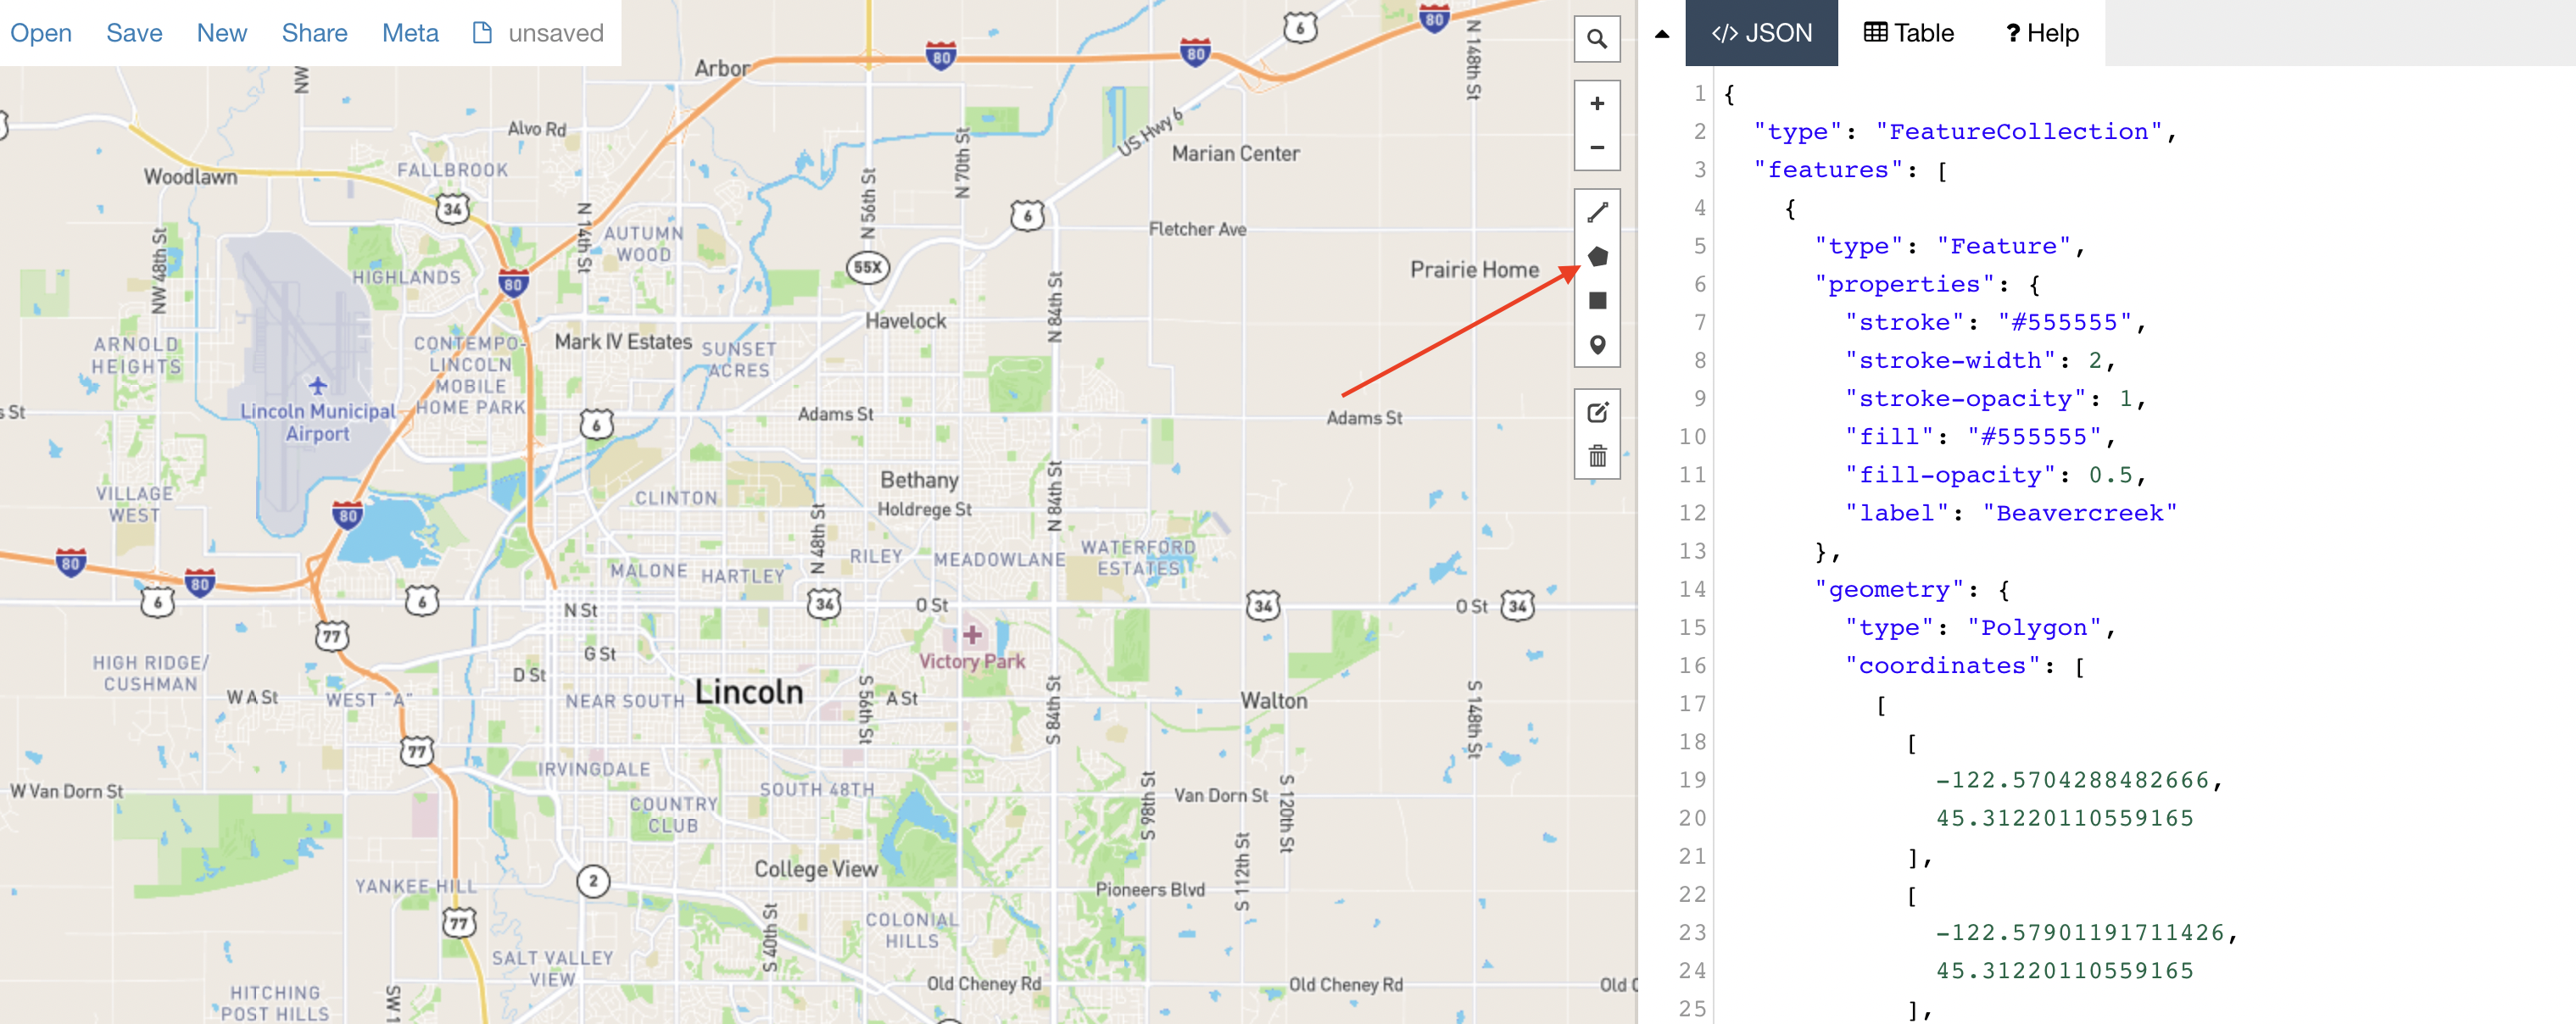This screenshot has width=2576, height=1024.
Task: Click the unsaved file document icon
Action: 482,33
